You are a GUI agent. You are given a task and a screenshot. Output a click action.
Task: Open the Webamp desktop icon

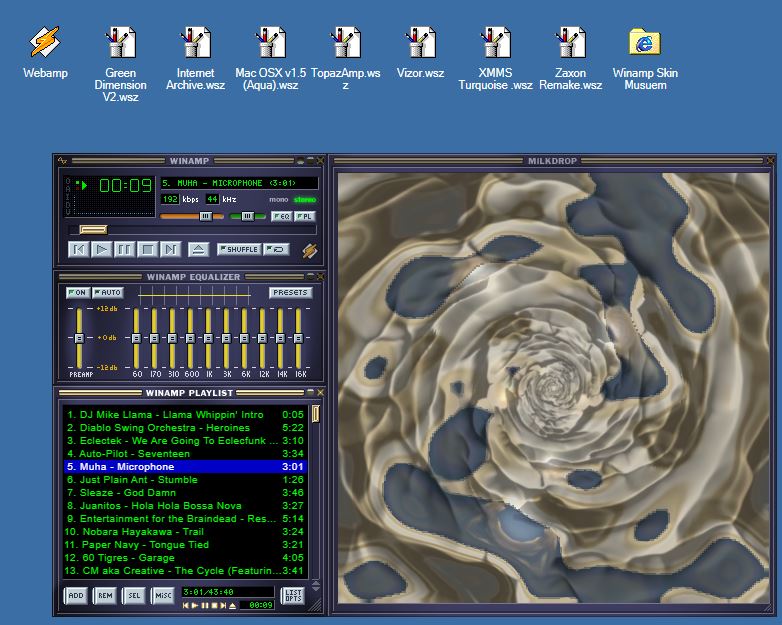tap(45, 51)
